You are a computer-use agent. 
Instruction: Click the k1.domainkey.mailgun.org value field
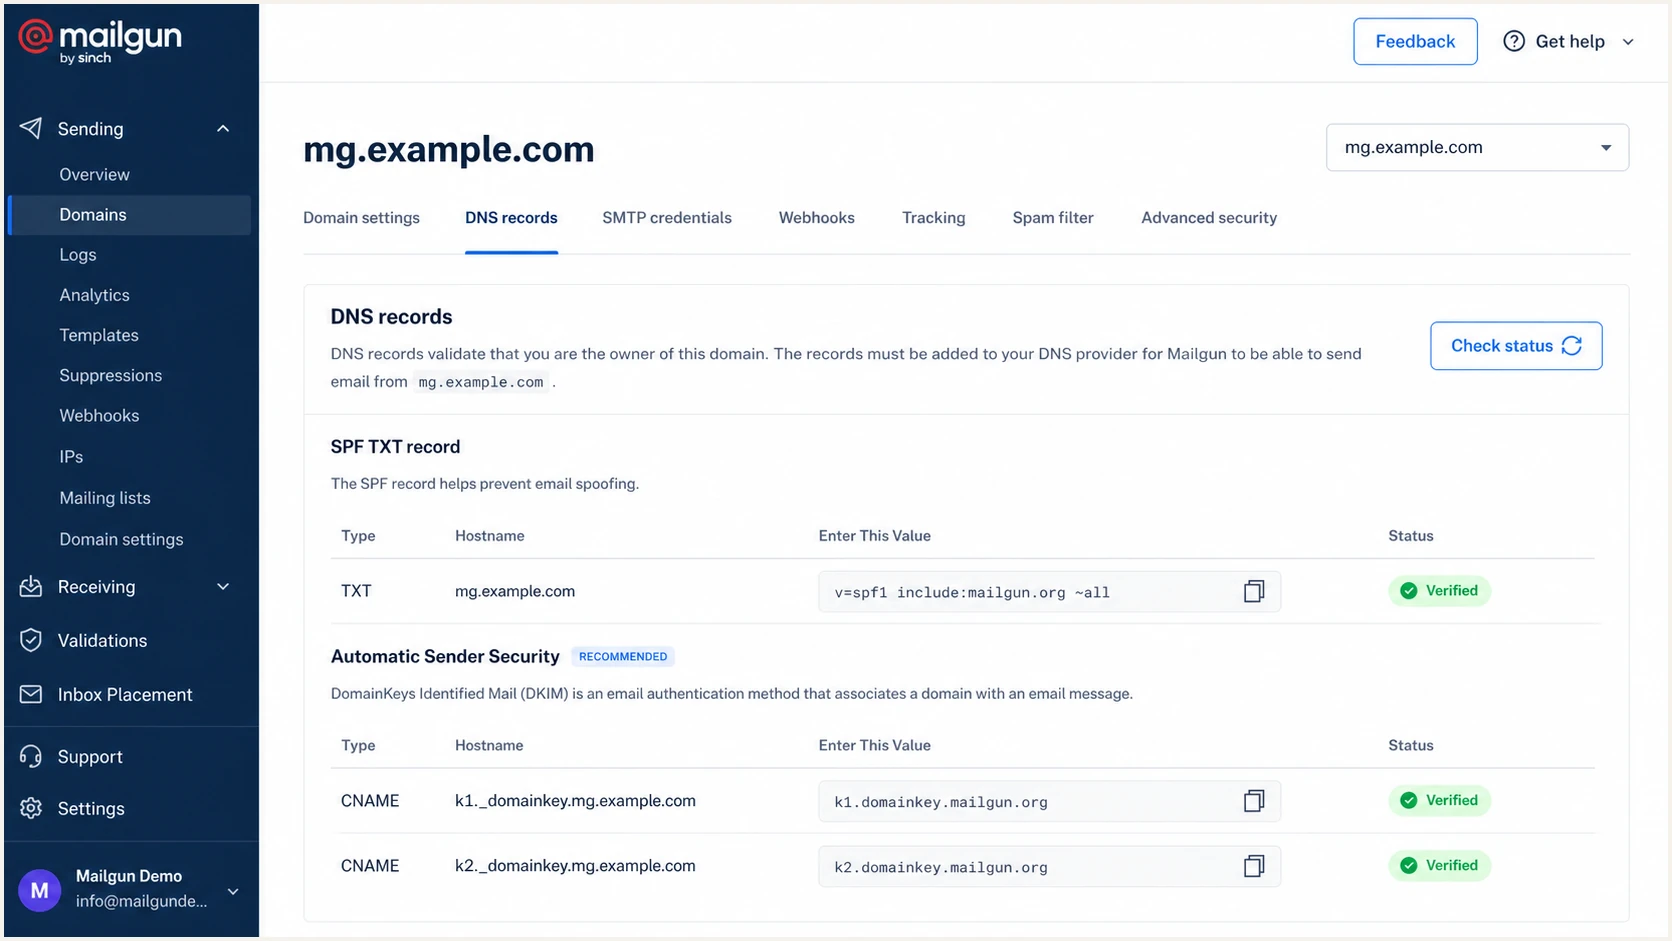coord(1049,801)
